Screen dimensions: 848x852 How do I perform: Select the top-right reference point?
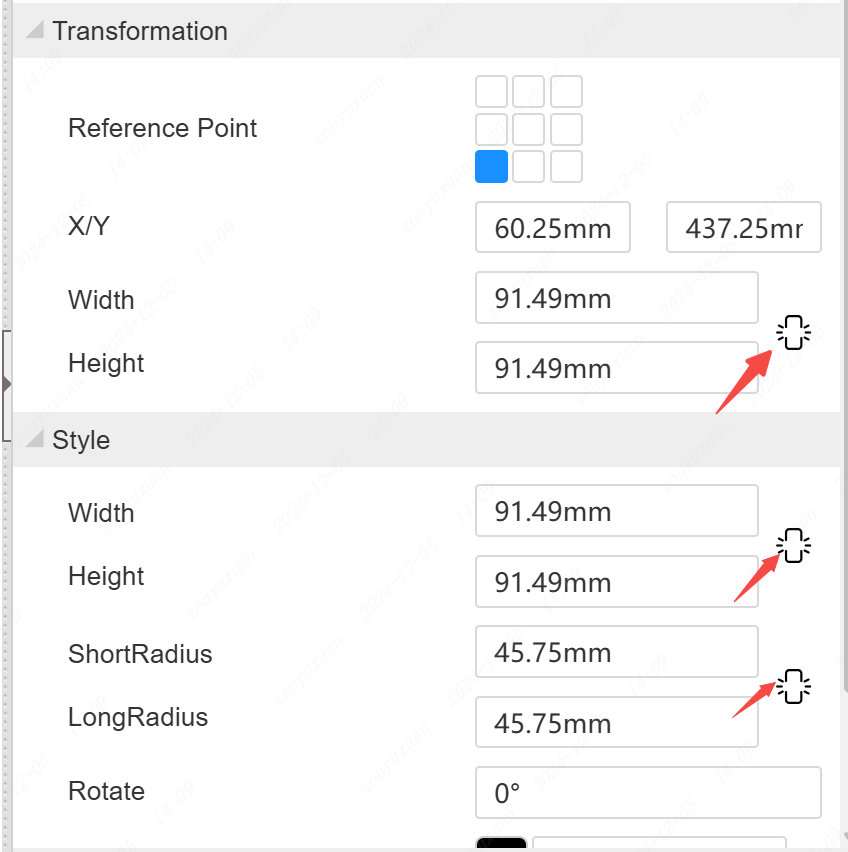[x=566, y=91]
